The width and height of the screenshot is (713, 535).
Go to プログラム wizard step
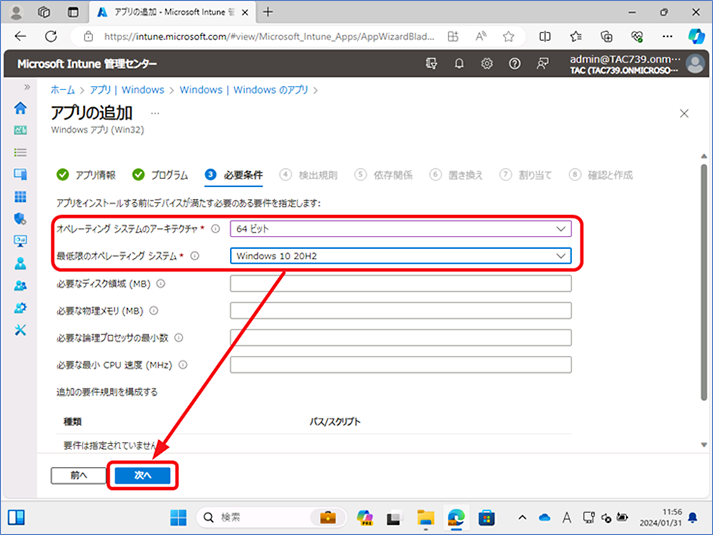point(160,175)
